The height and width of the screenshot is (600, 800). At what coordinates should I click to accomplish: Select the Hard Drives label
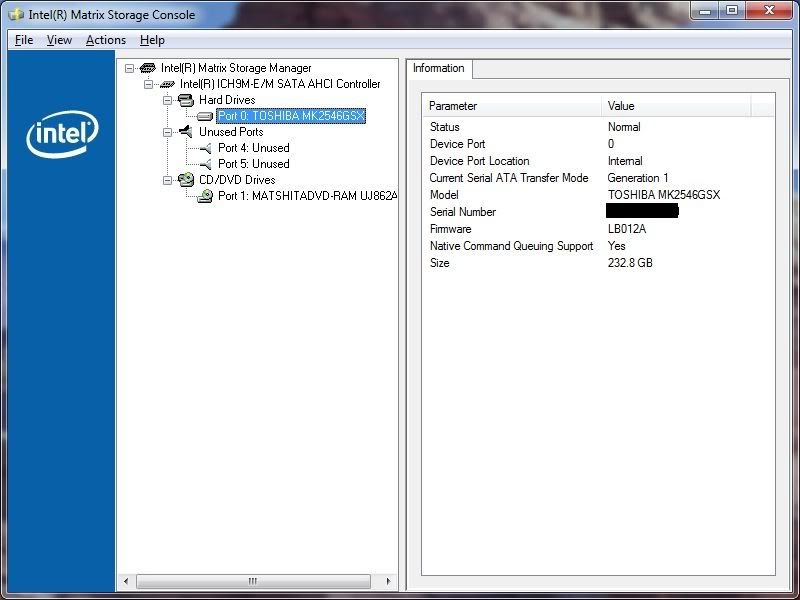[x=227, y=100]
